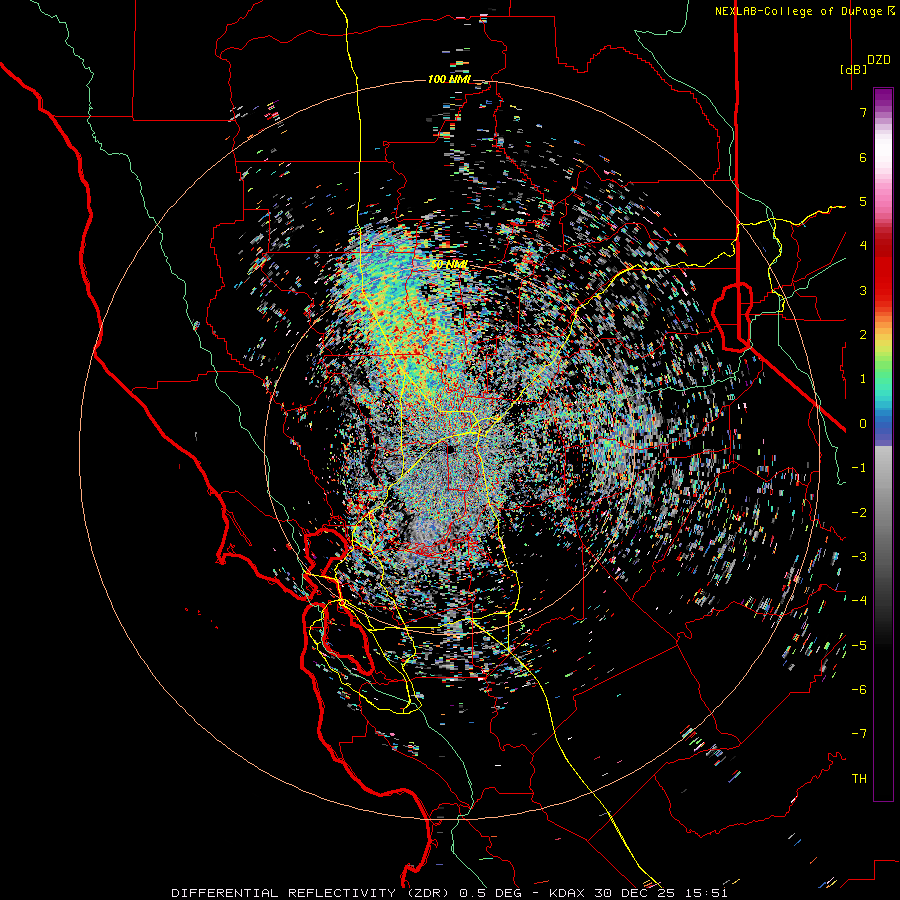Image resolution: width=900 pixels, height=900 pixels.
Task: Click the black radar site dot at center
Action: click(x=451, y=449)
